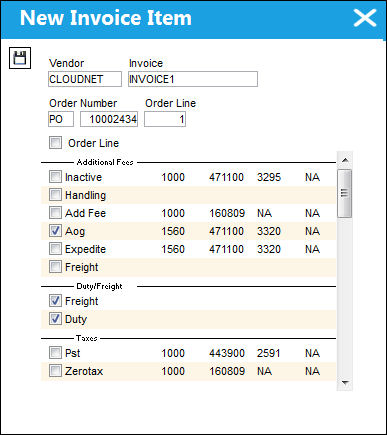Viewport: 387px width, 435px height.
Task: Click value 3295 in Inactive row
Action: point(269,177)
